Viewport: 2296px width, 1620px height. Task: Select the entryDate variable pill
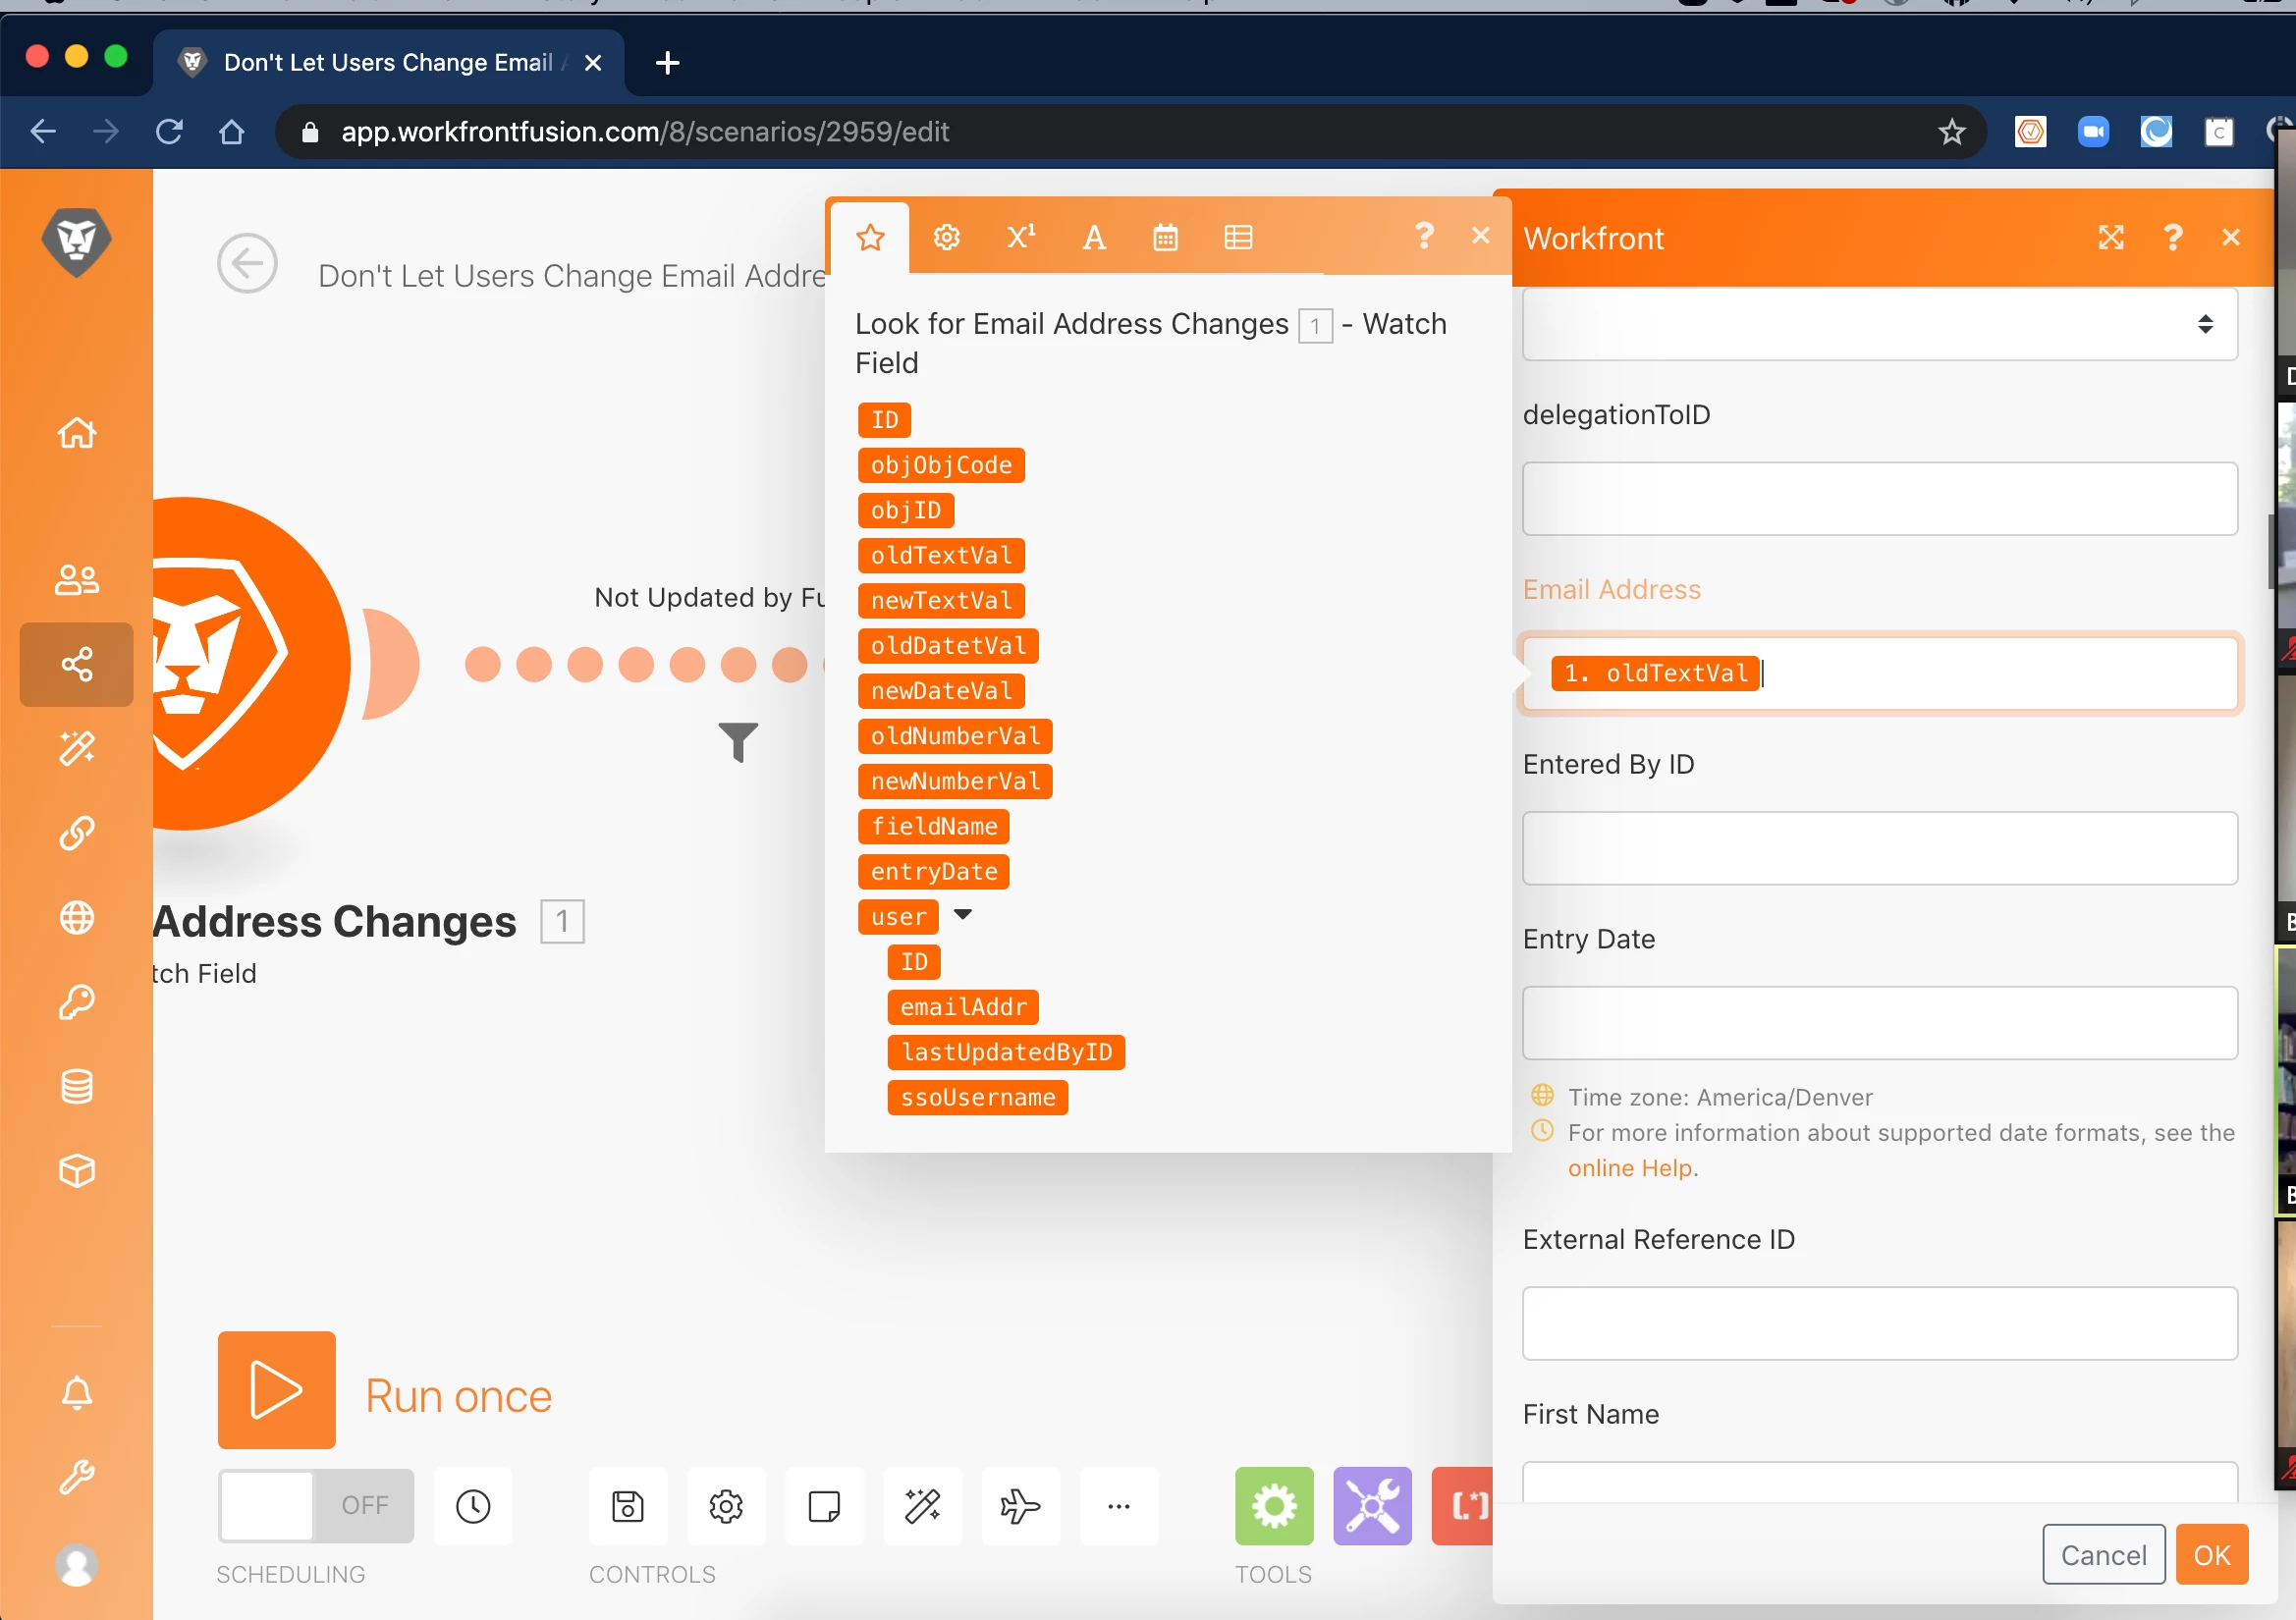(x=934, y=872)
